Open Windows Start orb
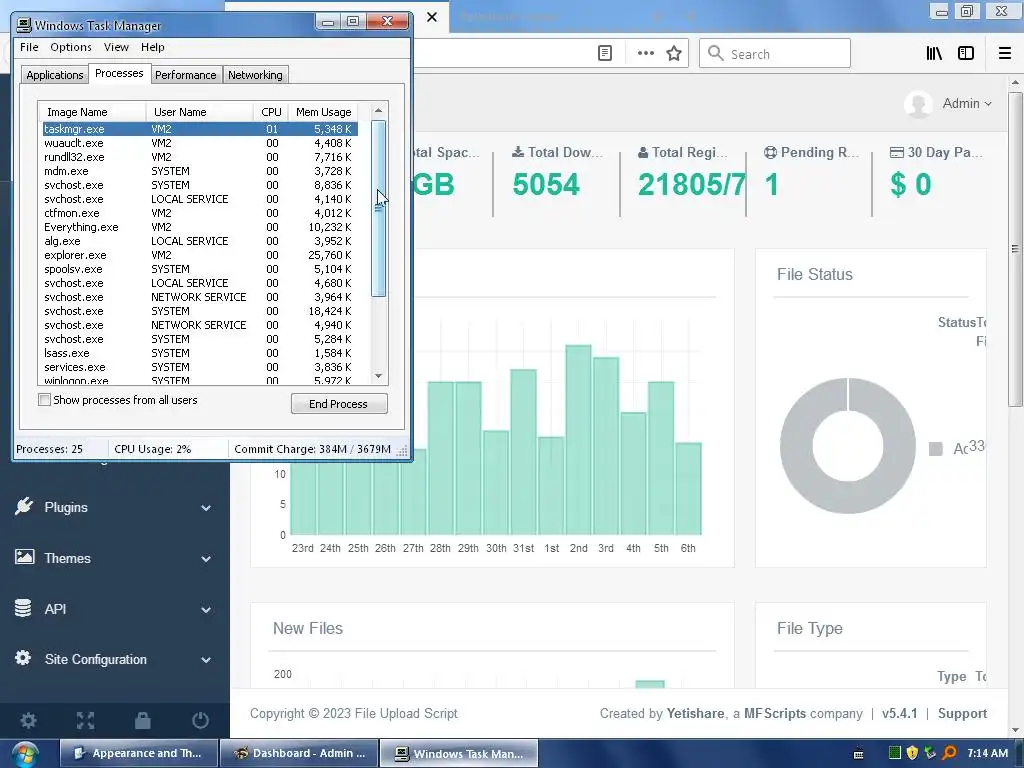This screenshot has width=1024, height=768. pyautogui.click(x=24, y=754)
